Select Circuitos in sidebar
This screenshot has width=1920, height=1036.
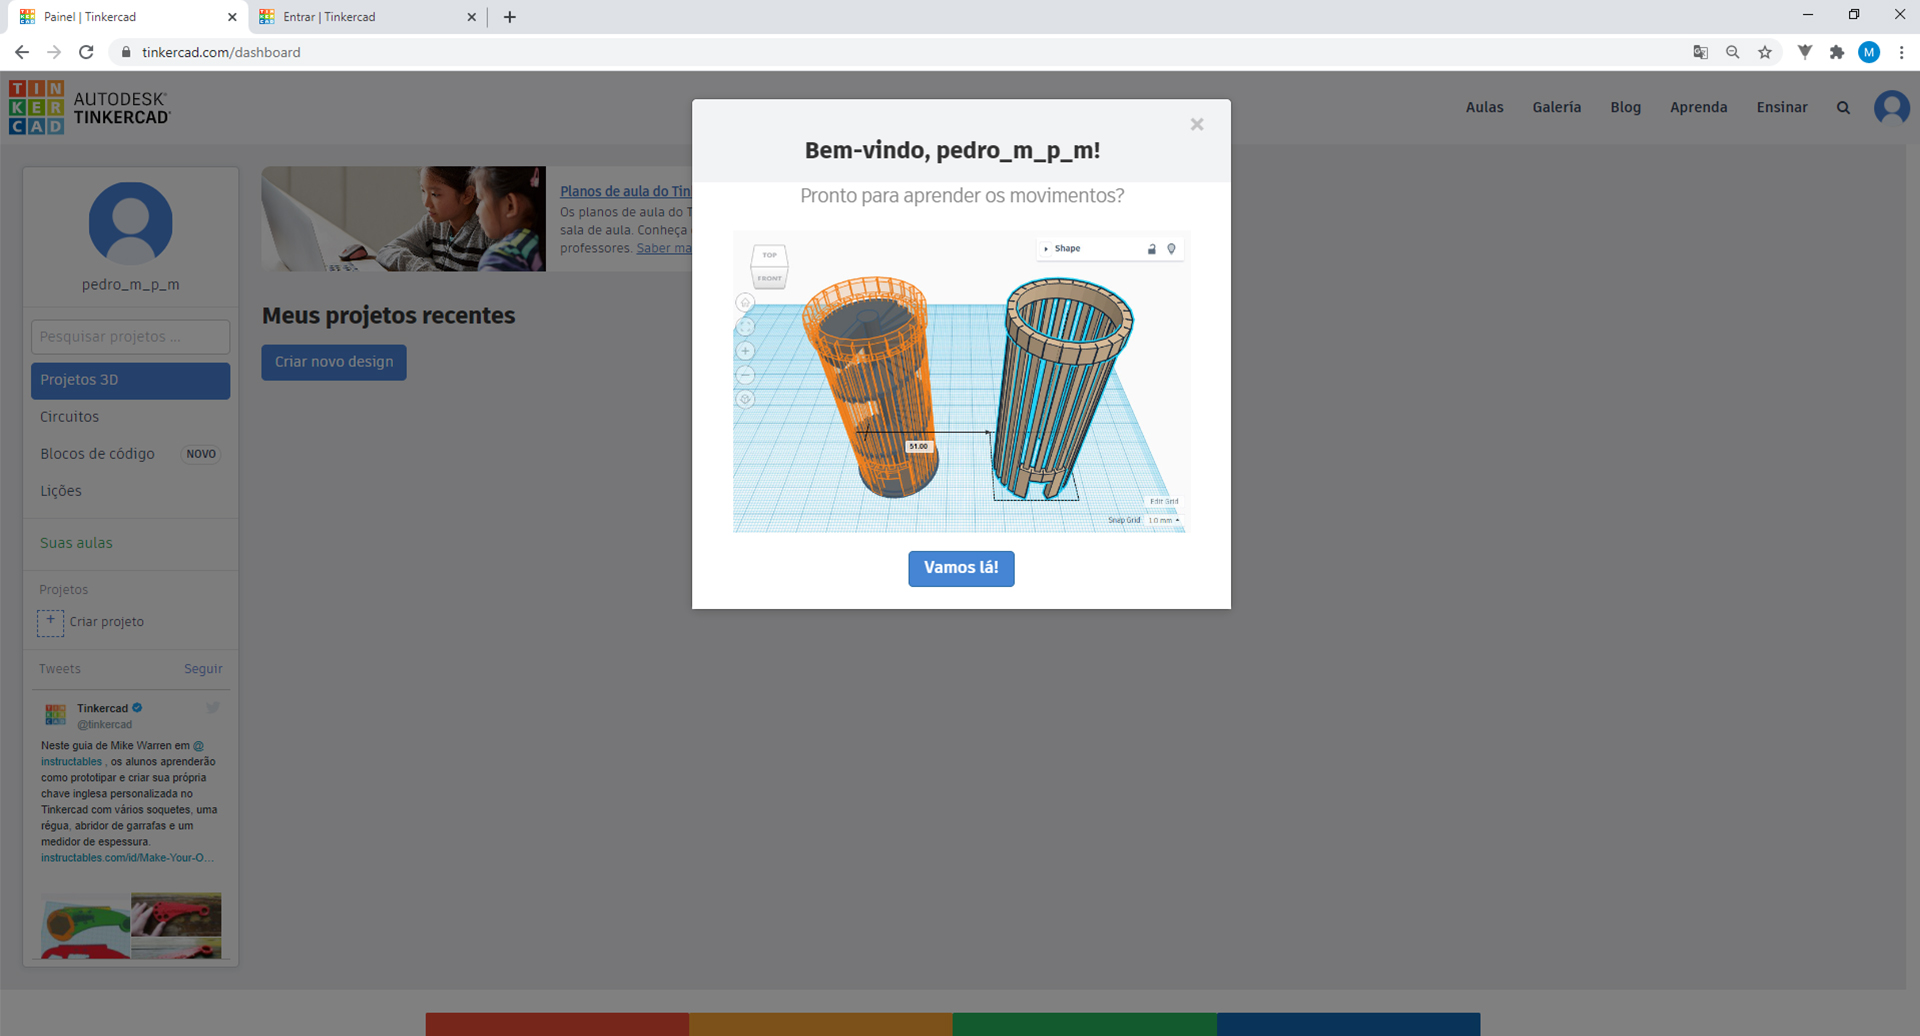69,417
